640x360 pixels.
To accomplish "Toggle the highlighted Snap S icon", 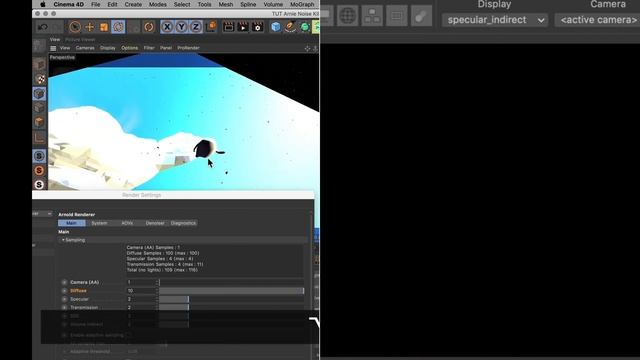I will pyautogui.click(x=39, y=156).
